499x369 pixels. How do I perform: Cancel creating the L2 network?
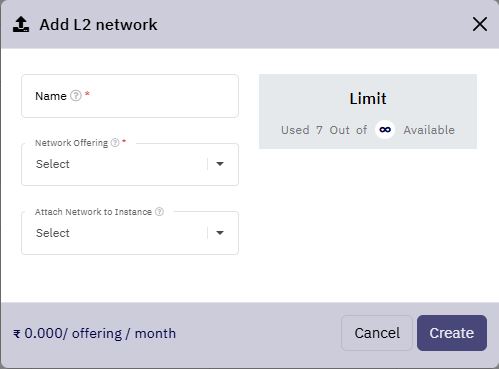pyautogui.click(x=377, y=333)
